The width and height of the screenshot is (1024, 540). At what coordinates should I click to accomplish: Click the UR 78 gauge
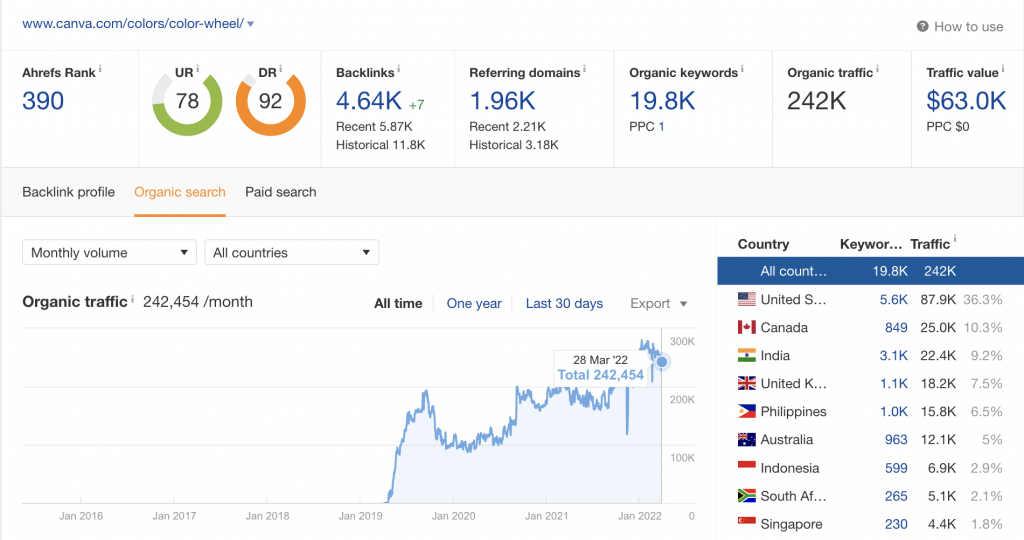pyautogui.click(x=187, y=102)
